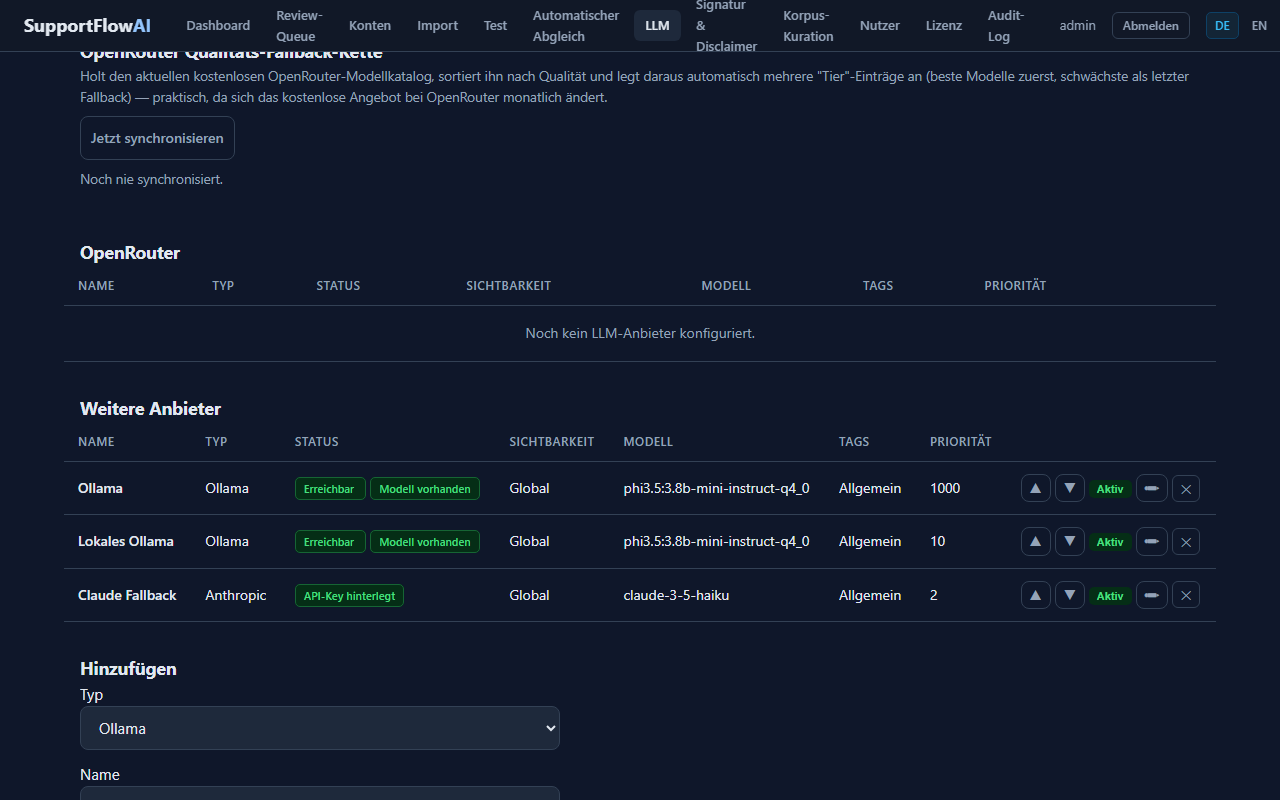View the Audit-Log
Screen dimensions: 1280x800
pyautogui.click(x=1005, y=26)
